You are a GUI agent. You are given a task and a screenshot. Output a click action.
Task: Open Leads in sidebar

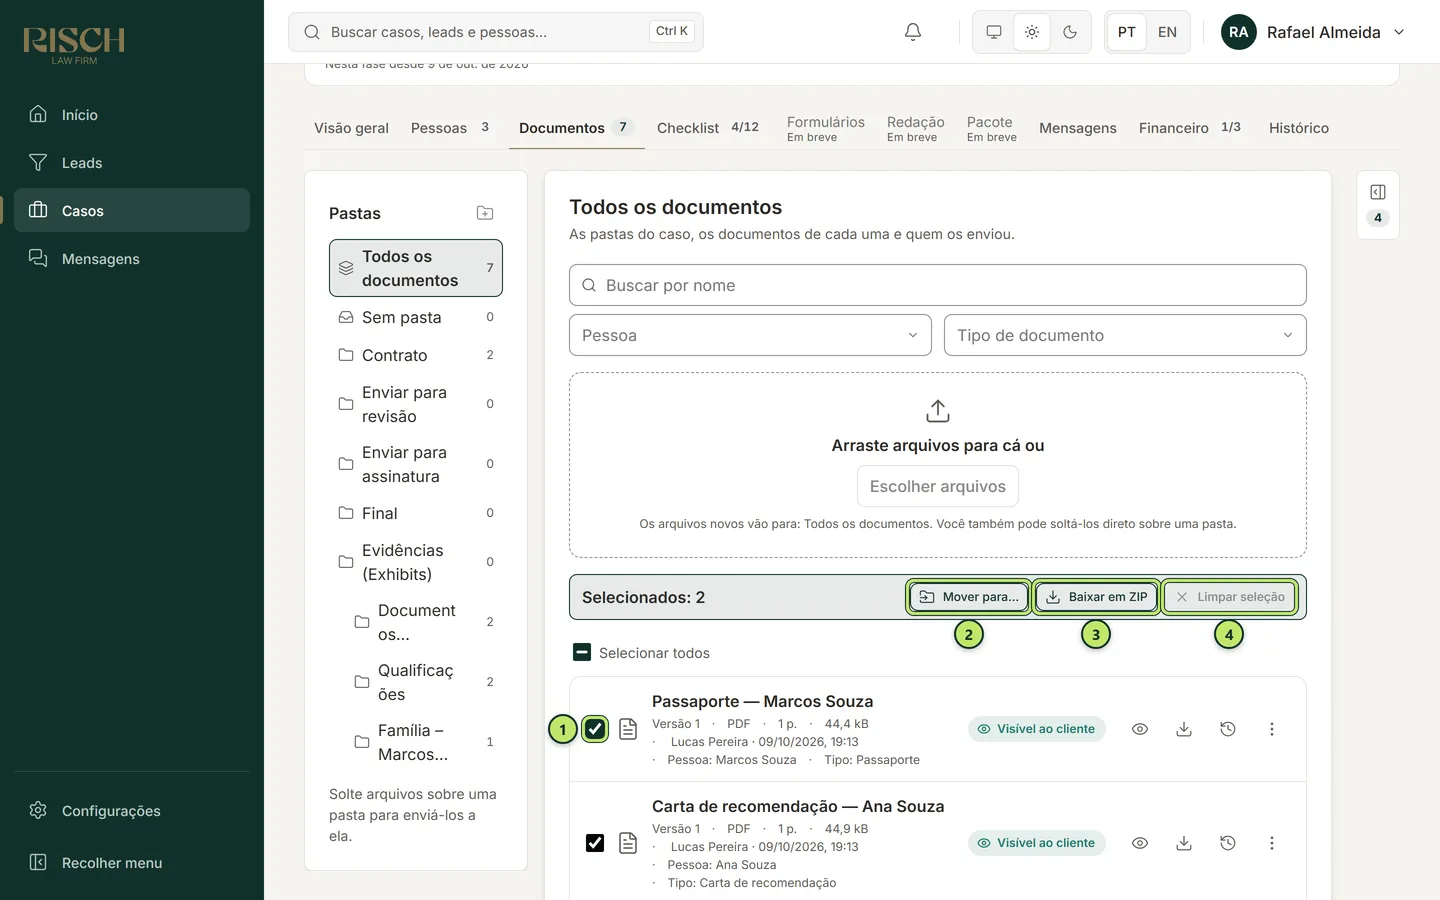click(132, 163)
